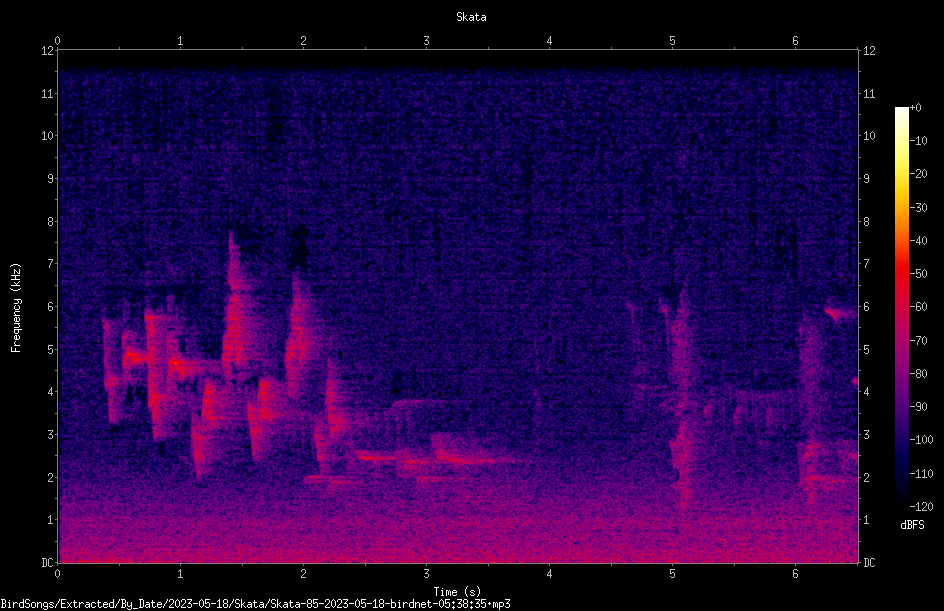Click the file path text at bottom
This screenshot has width=944, height=611.
255,604
